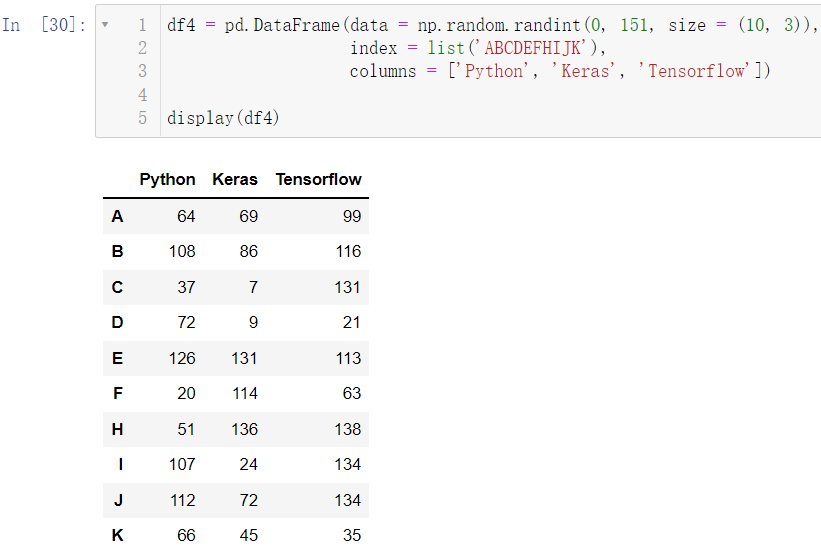This screenshot has height=551, width=821.
Task: Click Tensorflow value 134 in row I
Action: (x=348, y=465)
